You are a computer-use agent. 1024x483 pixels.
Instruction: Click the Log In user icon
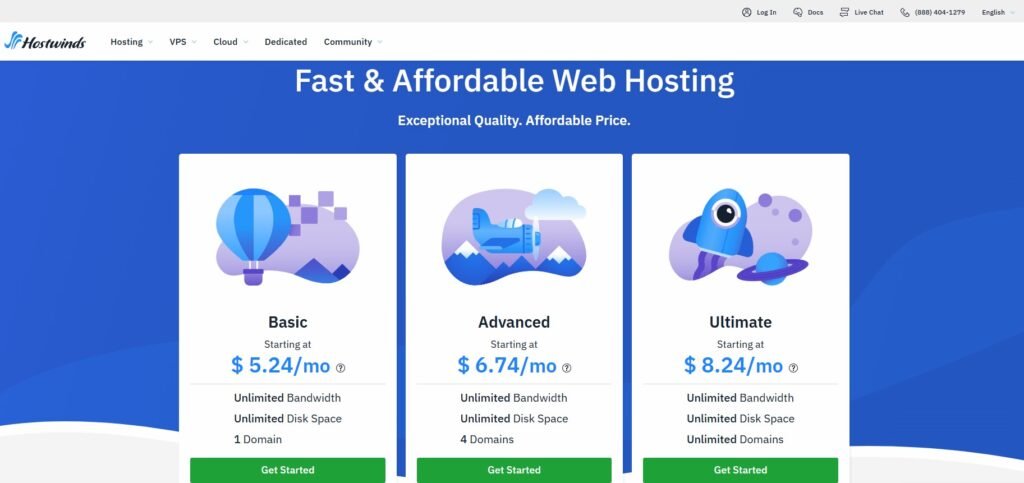(x=746, y=12)
